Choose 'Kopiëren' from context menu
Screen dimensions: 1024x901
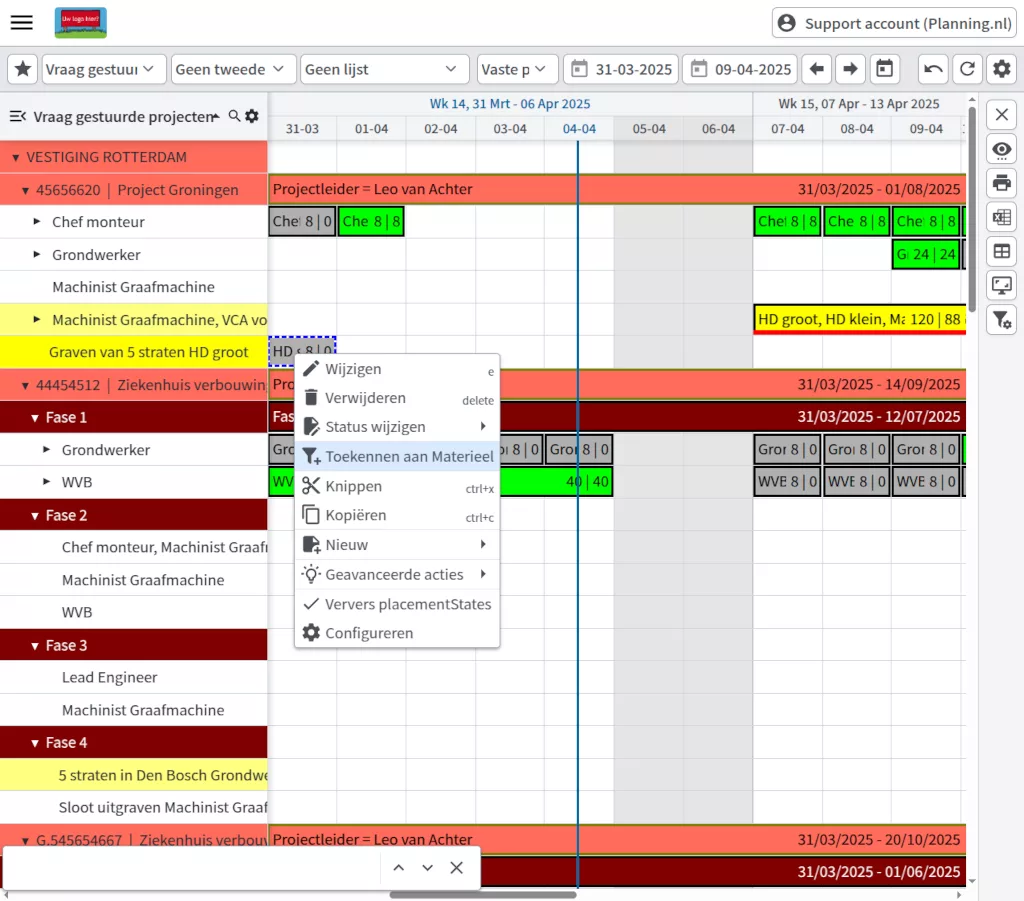[356, 515]
